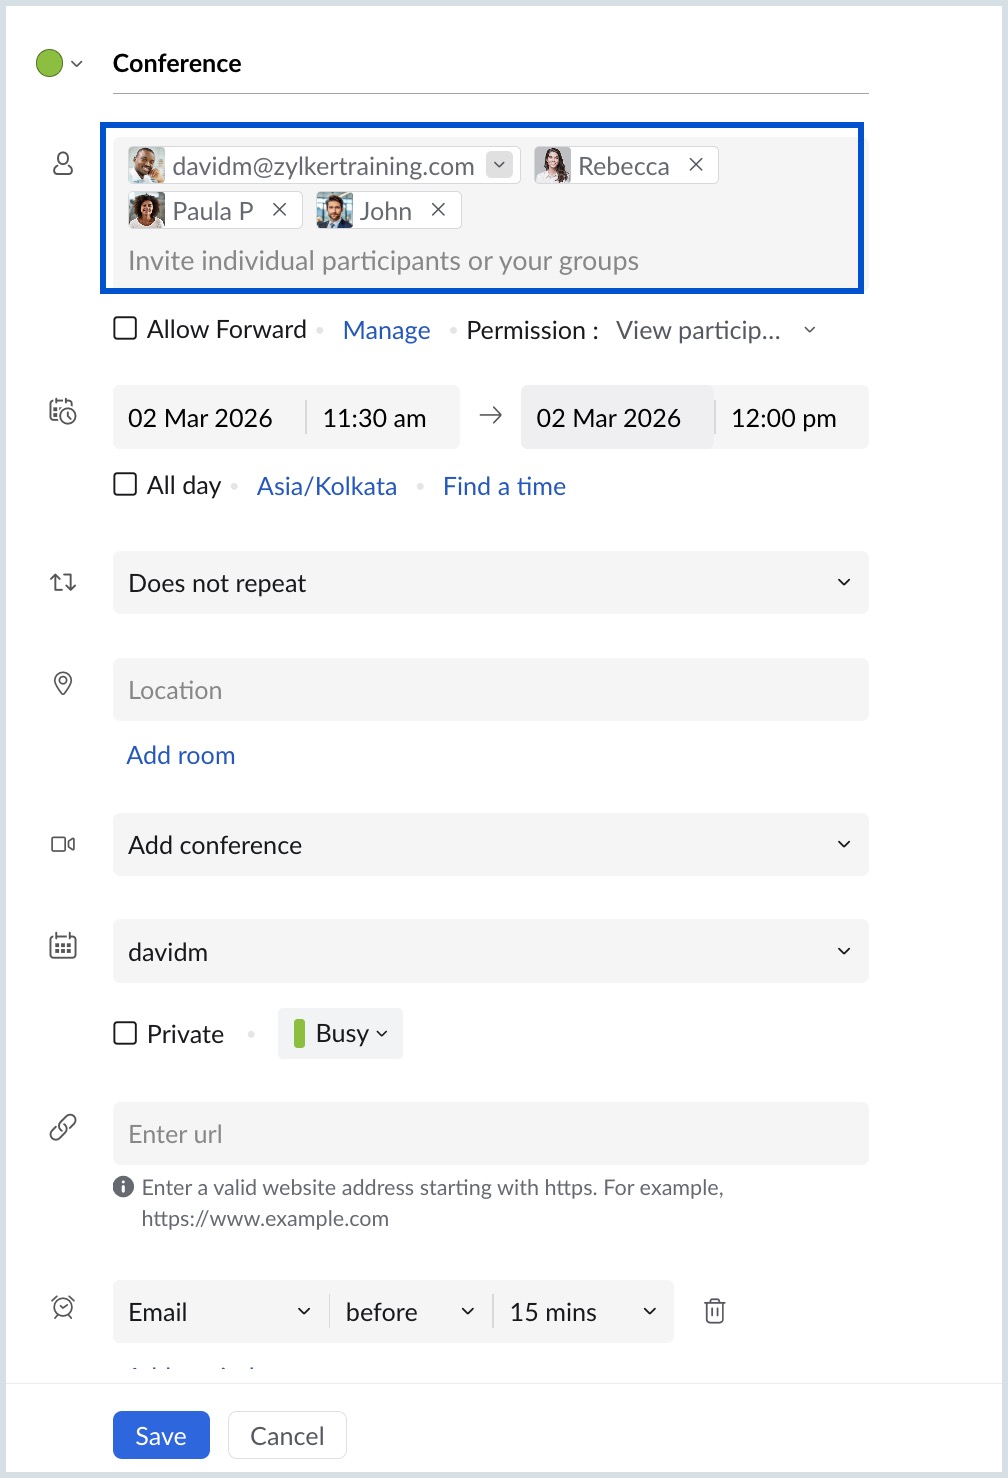Remove Rebecca from the participants list
The width and height of the screenshot is (1008, 1478).
tap(696, 164)
